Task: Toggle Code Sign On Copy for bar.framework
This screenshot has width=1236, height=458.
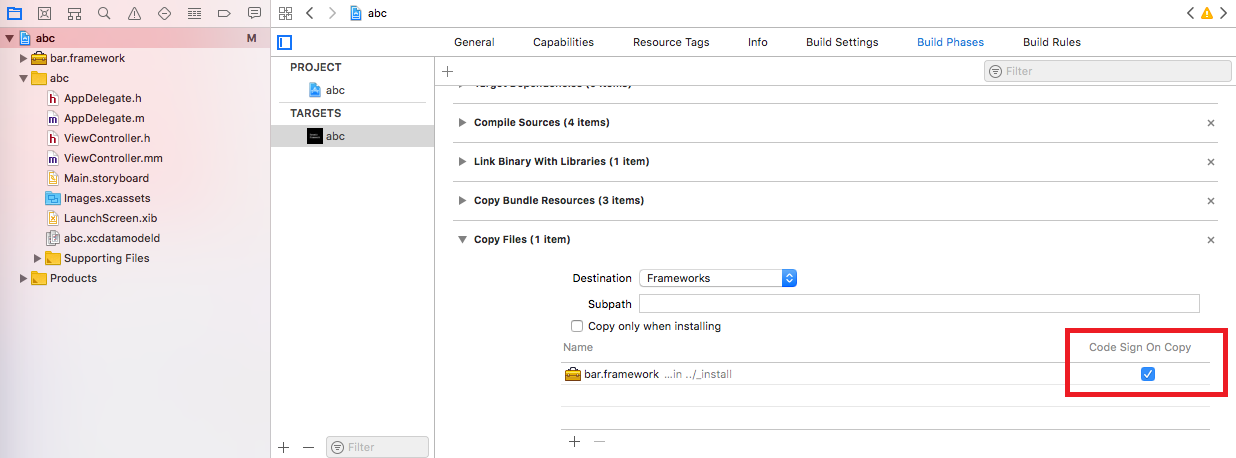Action: [1148, 374]
